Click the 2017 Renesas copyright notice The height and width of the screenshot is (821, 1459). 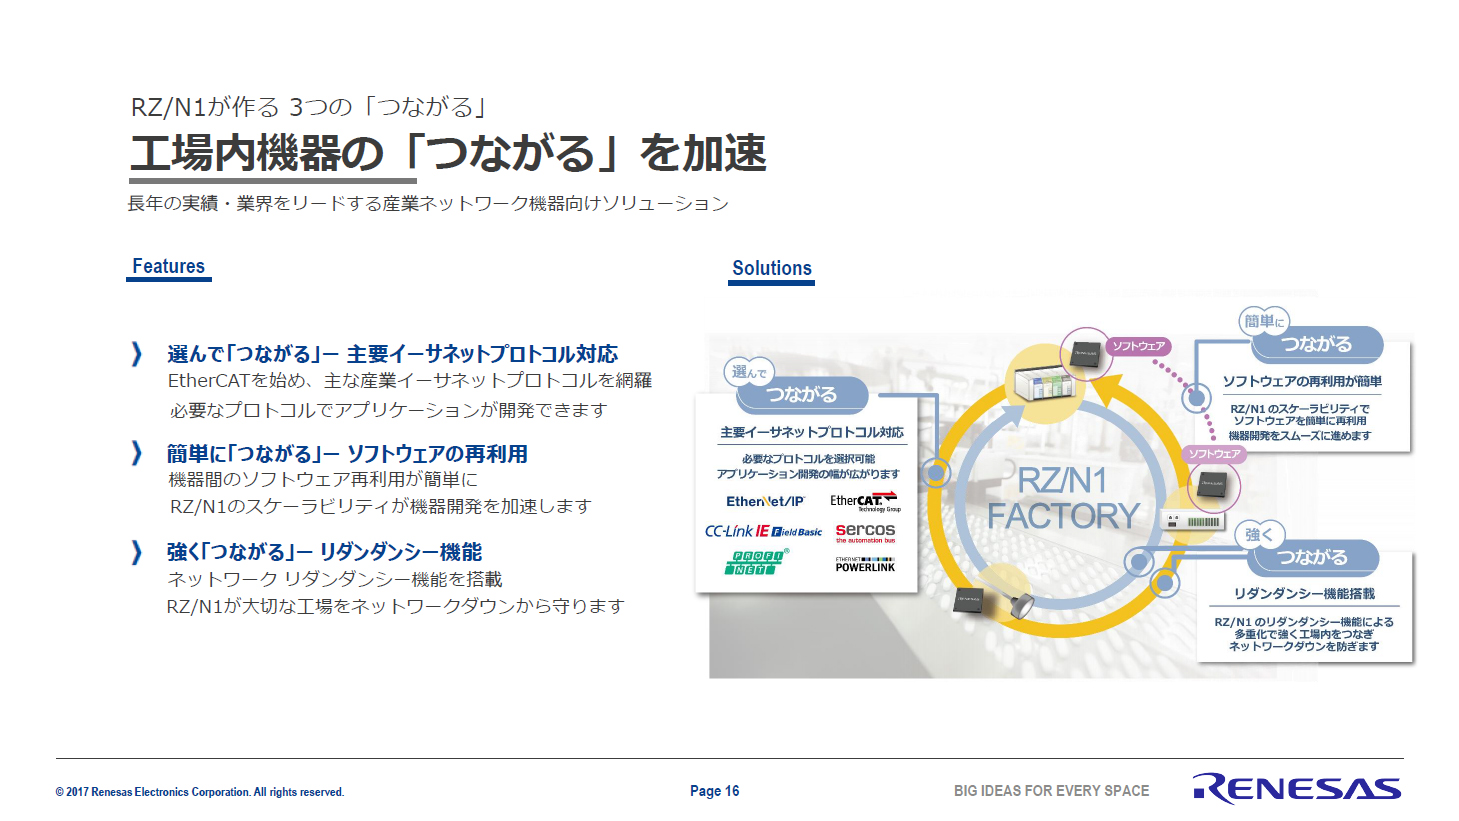point(200,792)
